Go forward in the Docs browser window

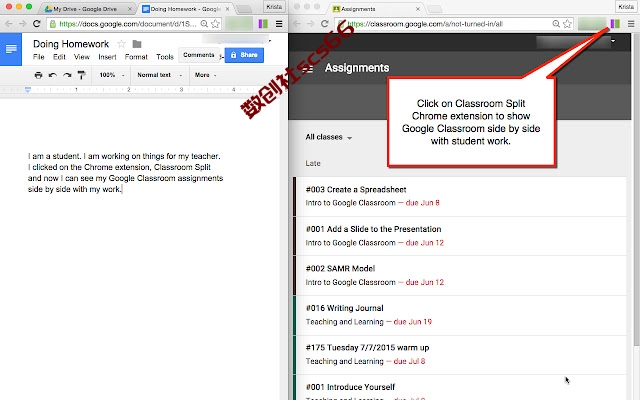click(x=22, y=24)
